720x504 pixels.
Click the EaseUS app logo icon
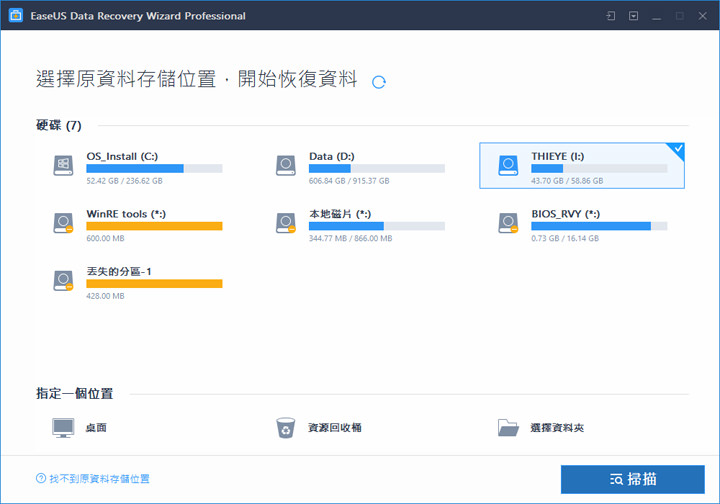click(14, 16)
